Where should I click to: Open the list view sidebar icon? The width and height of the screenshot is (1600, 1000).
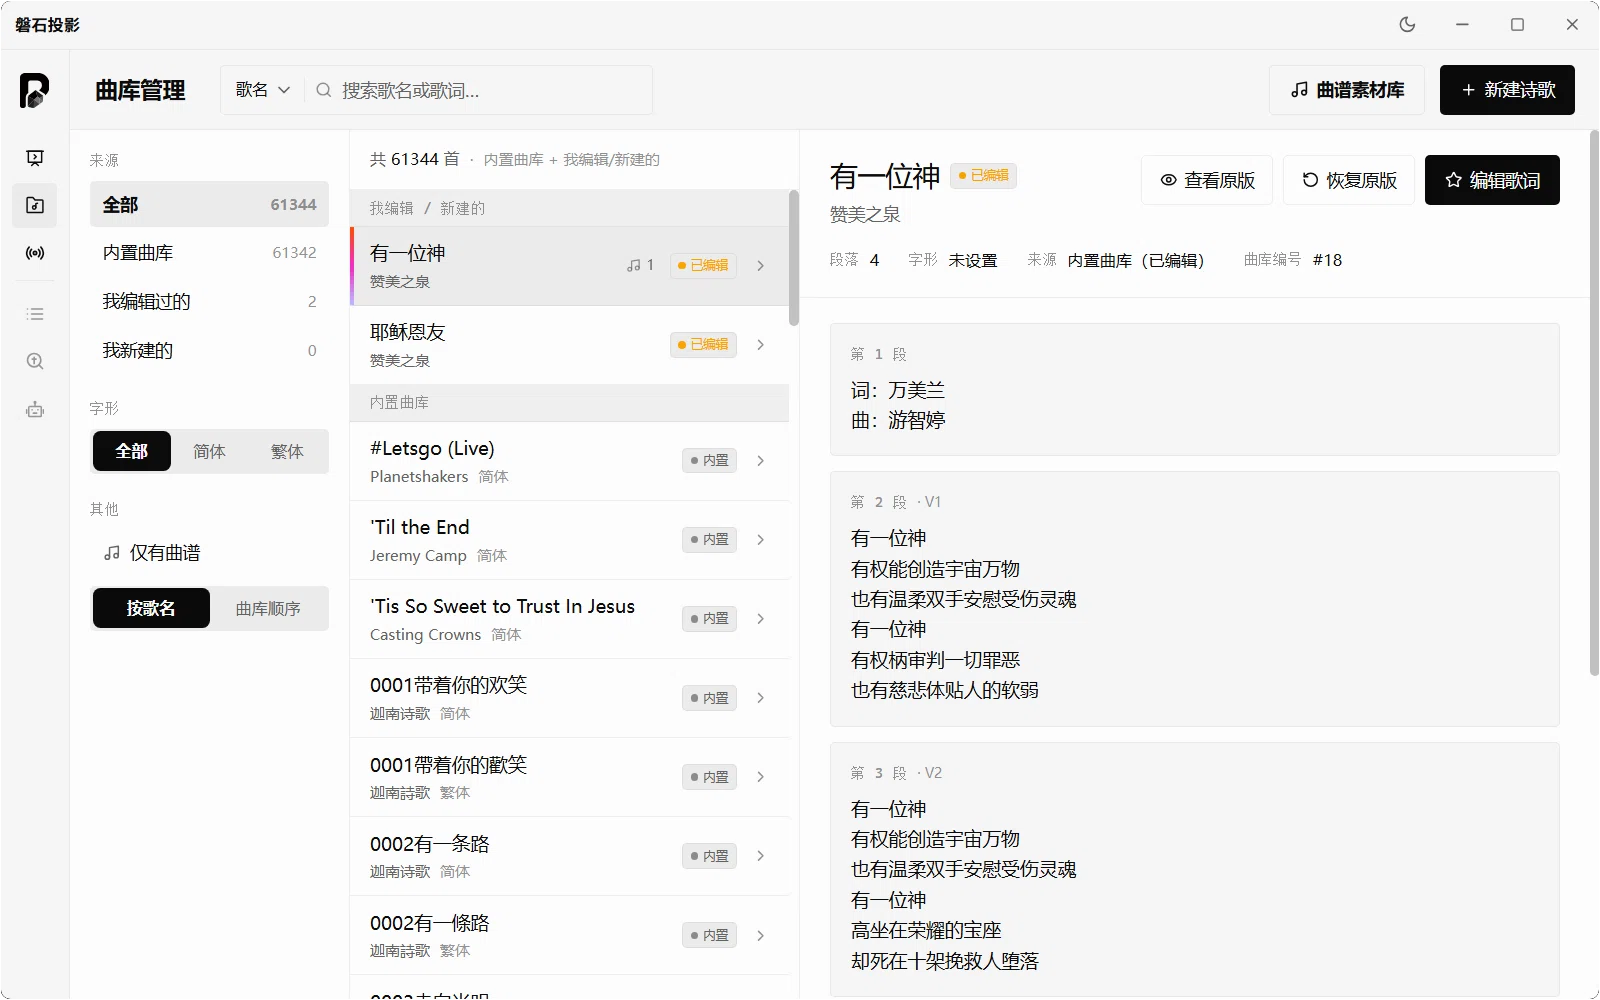(35, 314)
